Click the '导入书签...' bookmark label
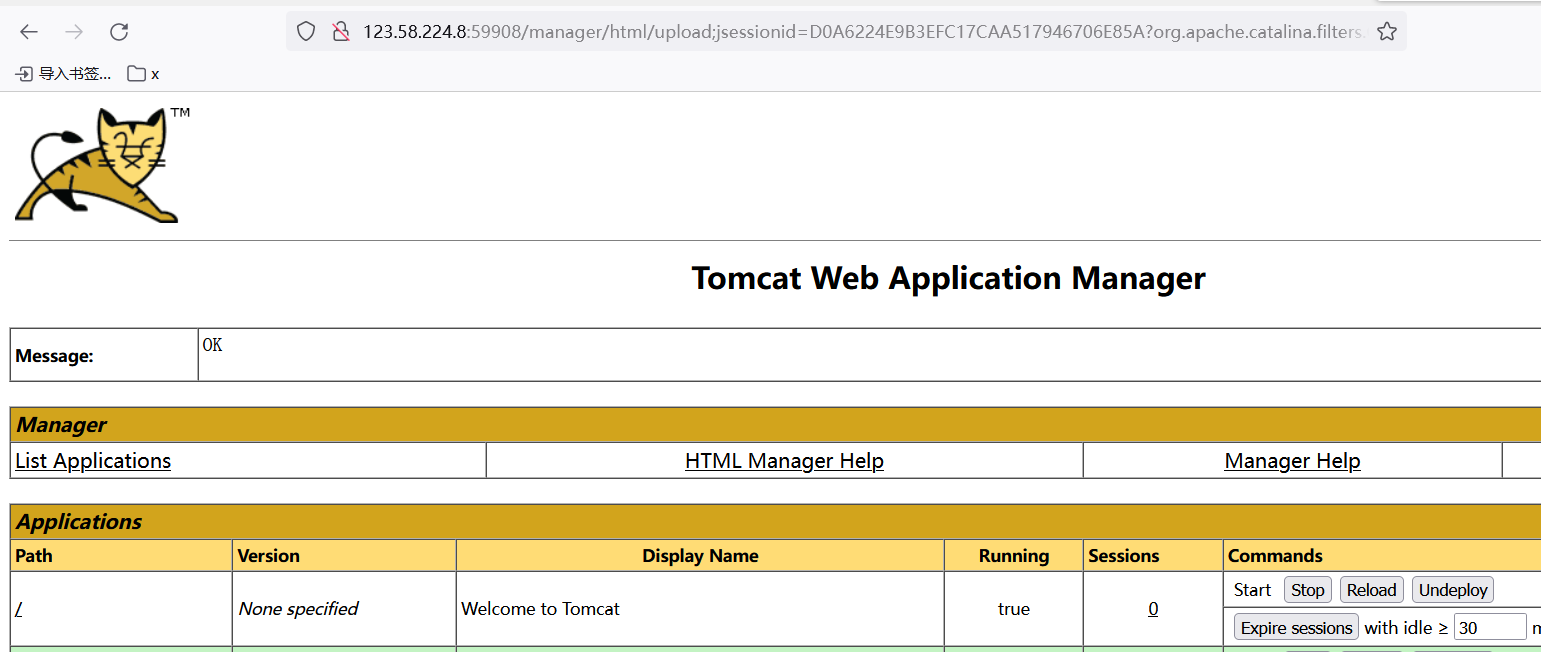The width and height of the screenshot is (1541, 652). tap(75, 74)
